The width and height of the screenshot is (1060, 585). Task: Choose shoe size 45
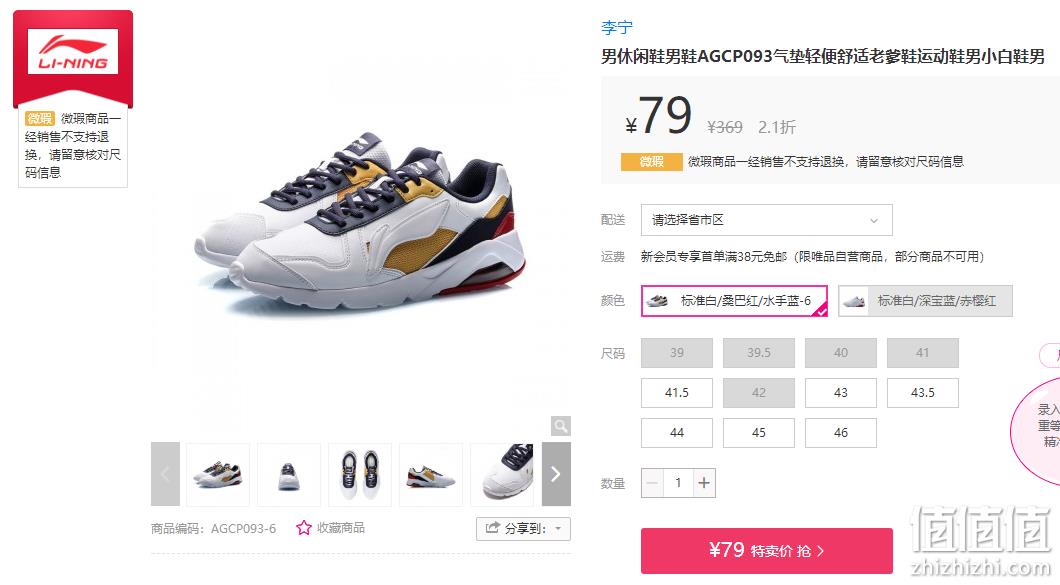758,433
